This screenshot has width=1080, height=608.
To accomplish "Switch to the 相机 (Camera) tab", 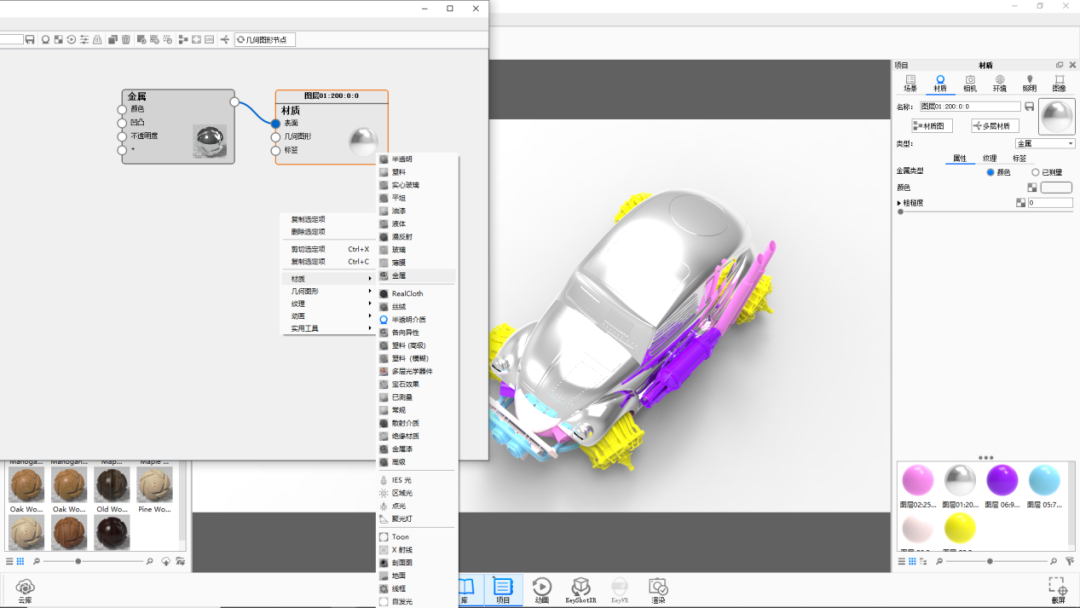I will [970, 83].
